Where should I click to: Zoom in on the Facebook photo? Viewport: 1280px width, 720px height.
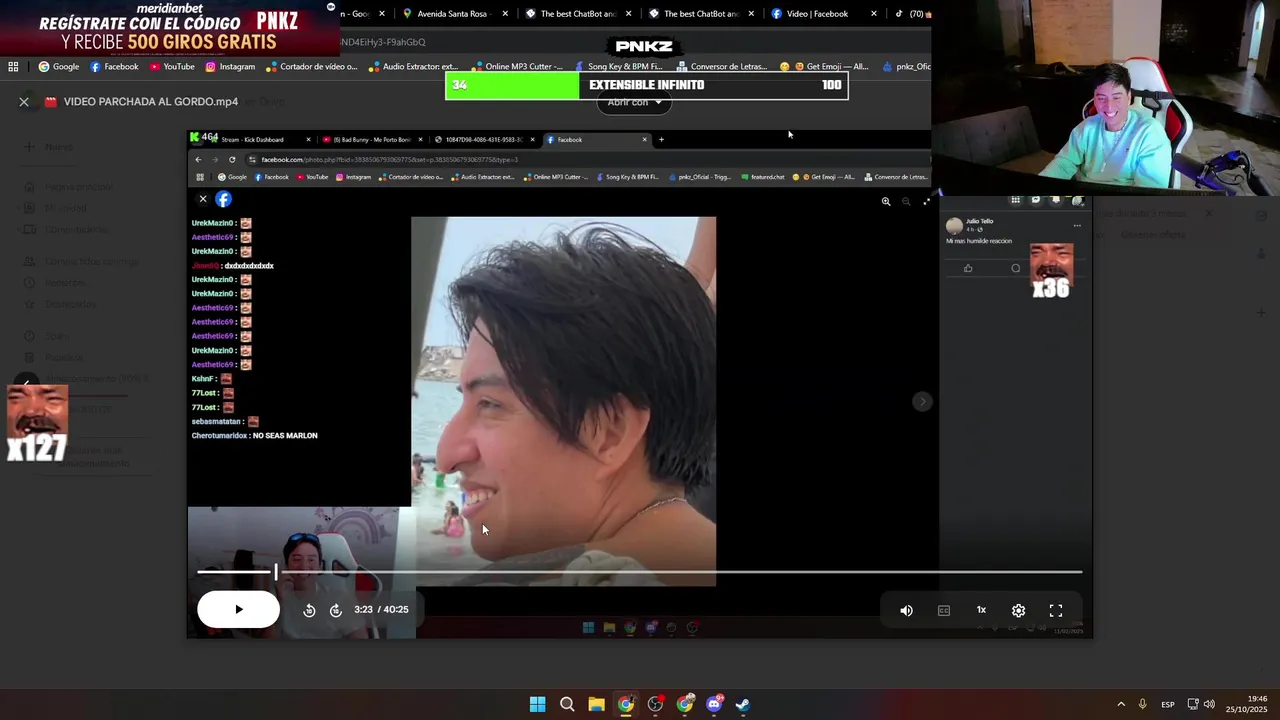point(886,202)
